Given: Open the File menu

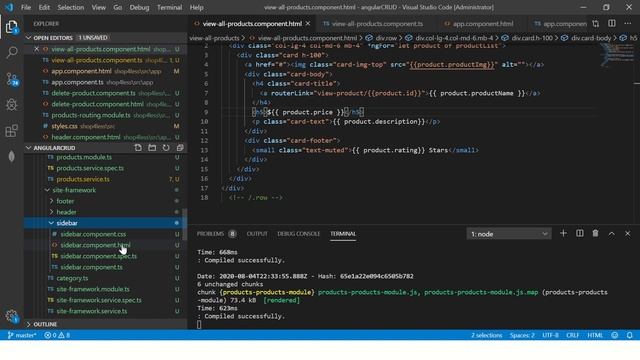Looking at the screenshot, I should pos(26,7).
